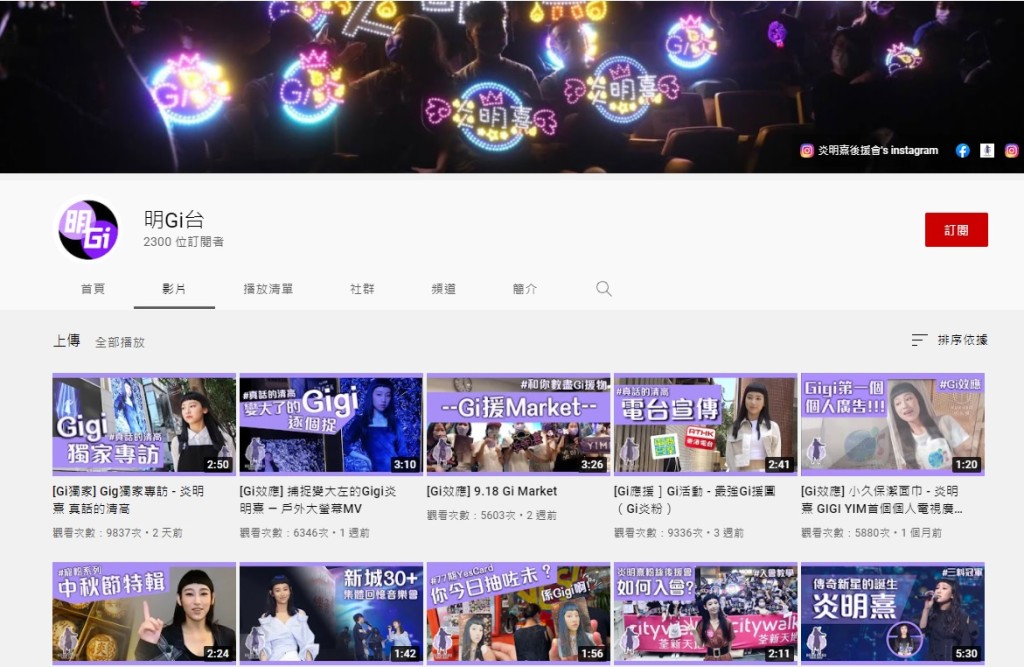Image resolution: width=1024 pixels, height=667 pixels.
Task: Click title [Gi應援] Gi活動 - 最強Gi援團
Action: tap(695, 500)
